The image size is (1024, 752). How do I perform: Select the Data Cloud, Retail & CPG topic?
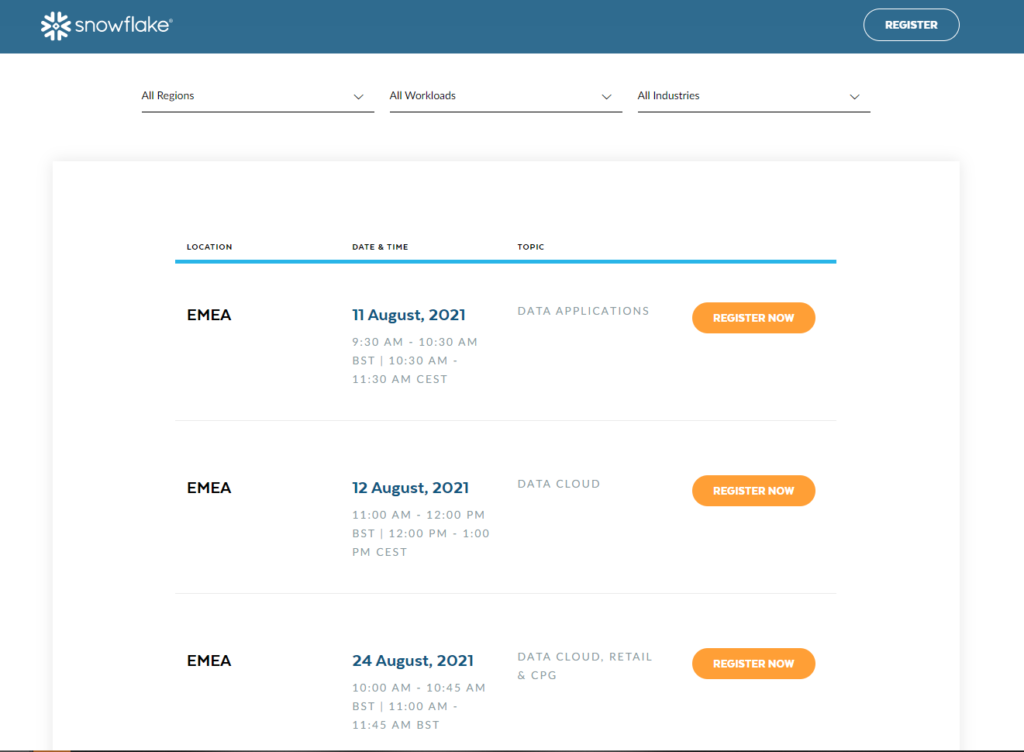584,666
